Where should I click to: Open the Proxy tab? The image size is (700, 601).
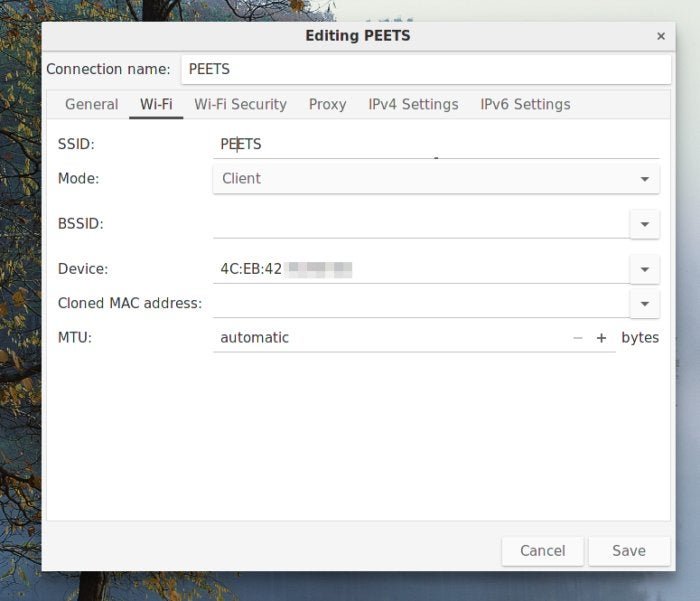327,104
